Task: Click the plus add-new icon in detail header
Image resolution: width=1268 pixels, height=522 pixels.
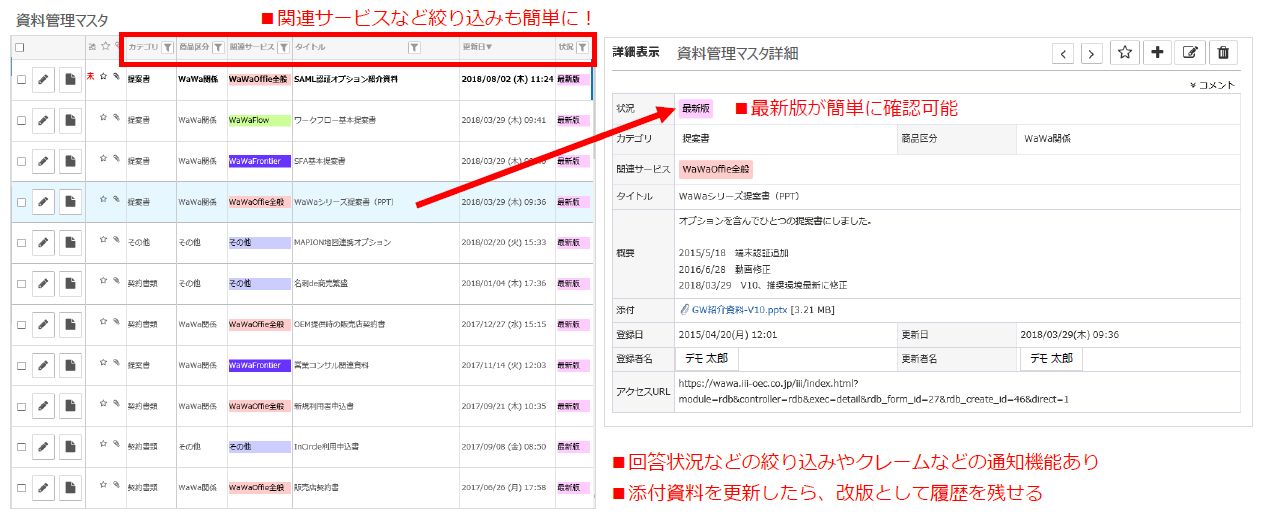Action: pos(1157,54)
